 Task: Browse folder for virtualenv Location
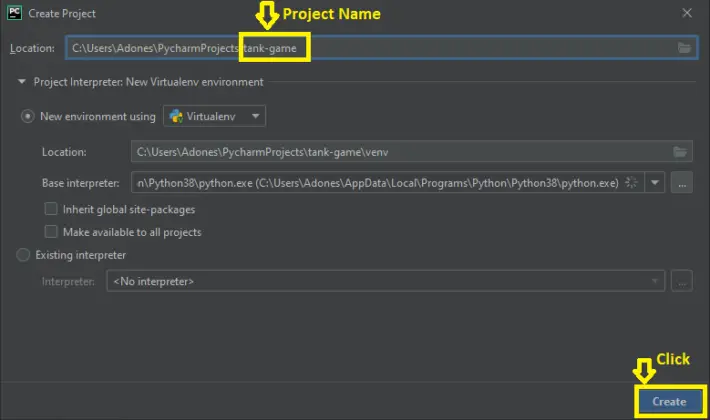tap(680, 152)
